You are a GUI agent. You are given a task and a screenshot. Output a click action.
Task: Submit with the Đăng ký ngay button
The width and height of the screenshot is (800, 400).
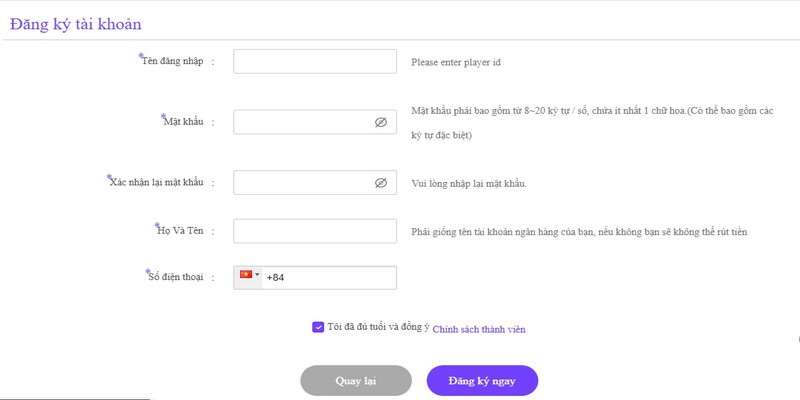tap(482, 381)
